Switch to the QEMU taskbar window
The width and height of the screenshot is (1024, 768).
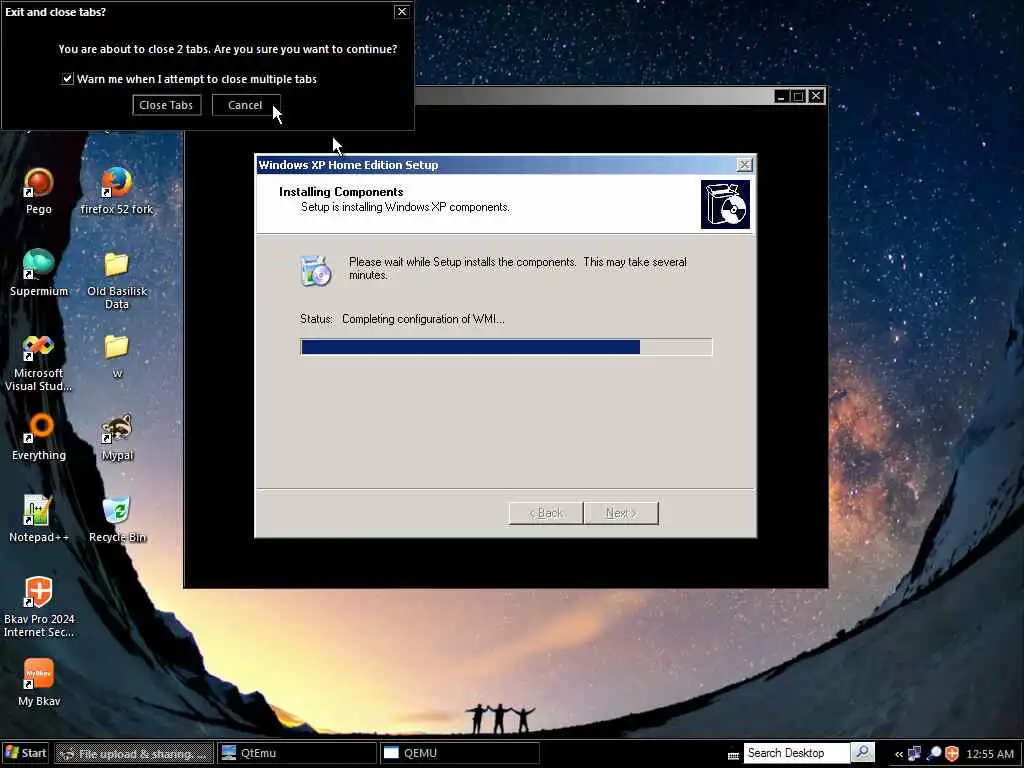coord(460,753)
